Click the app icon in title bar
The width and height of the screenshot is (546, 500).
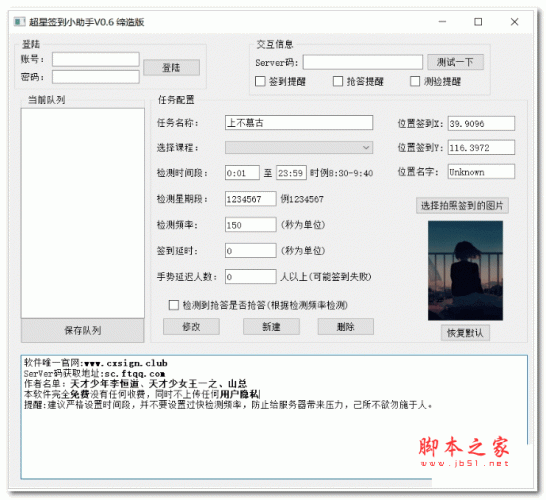[x=20, y=22]
